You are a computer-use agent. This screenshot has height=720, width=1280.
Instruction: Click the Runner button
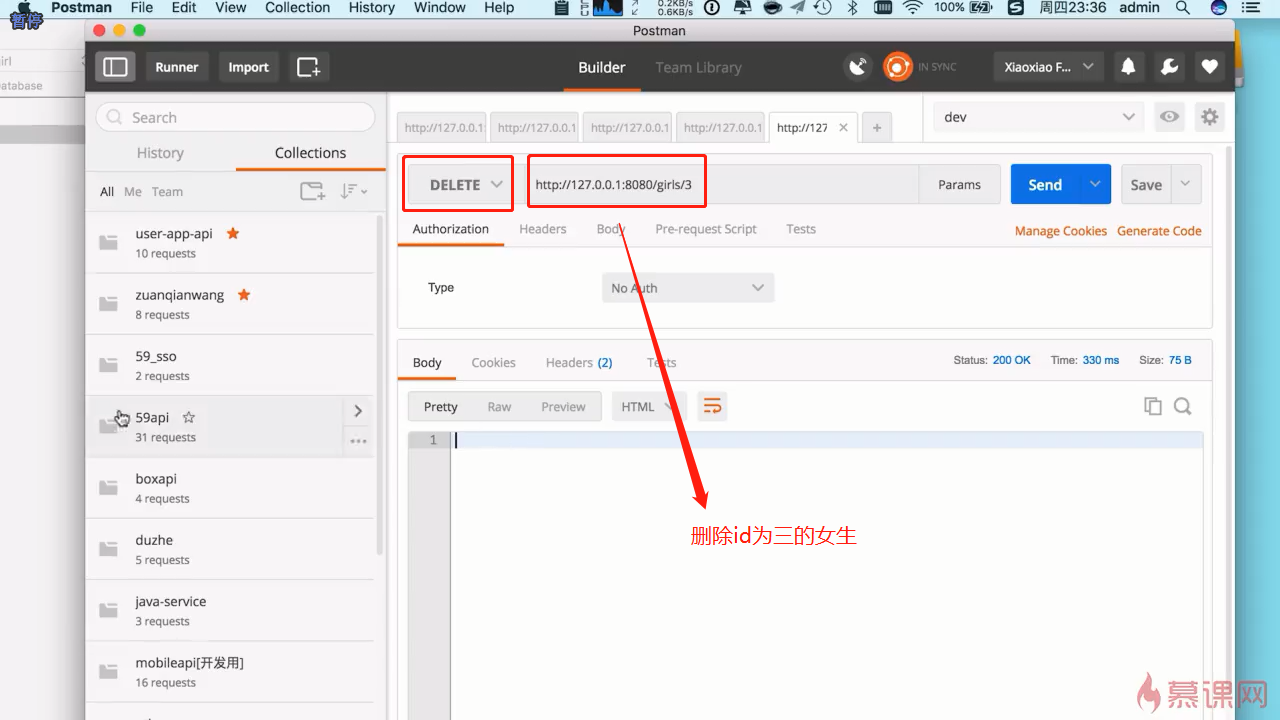click(177, 67)
